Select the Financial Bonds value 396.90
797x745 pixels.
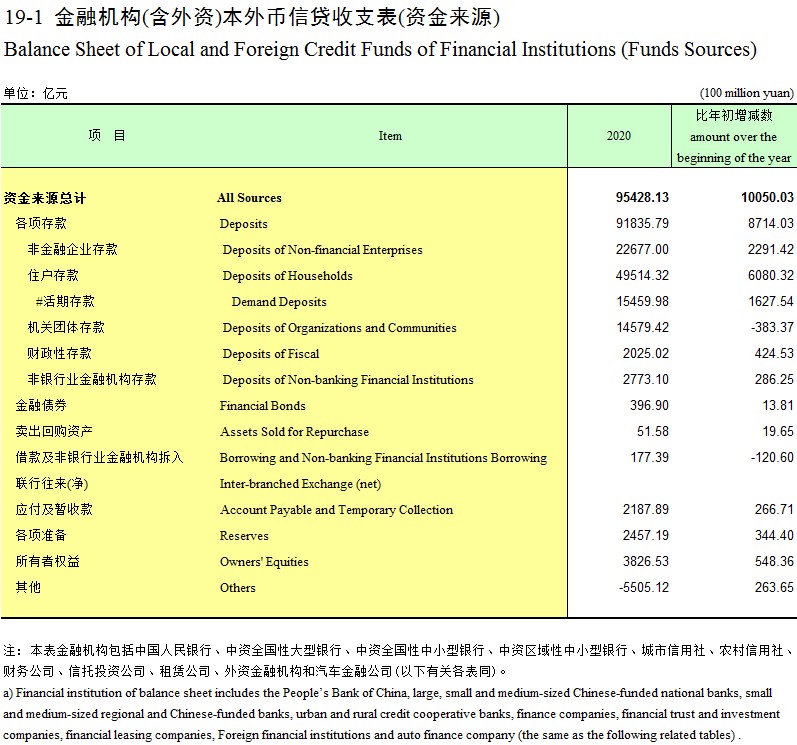(649, 405)
